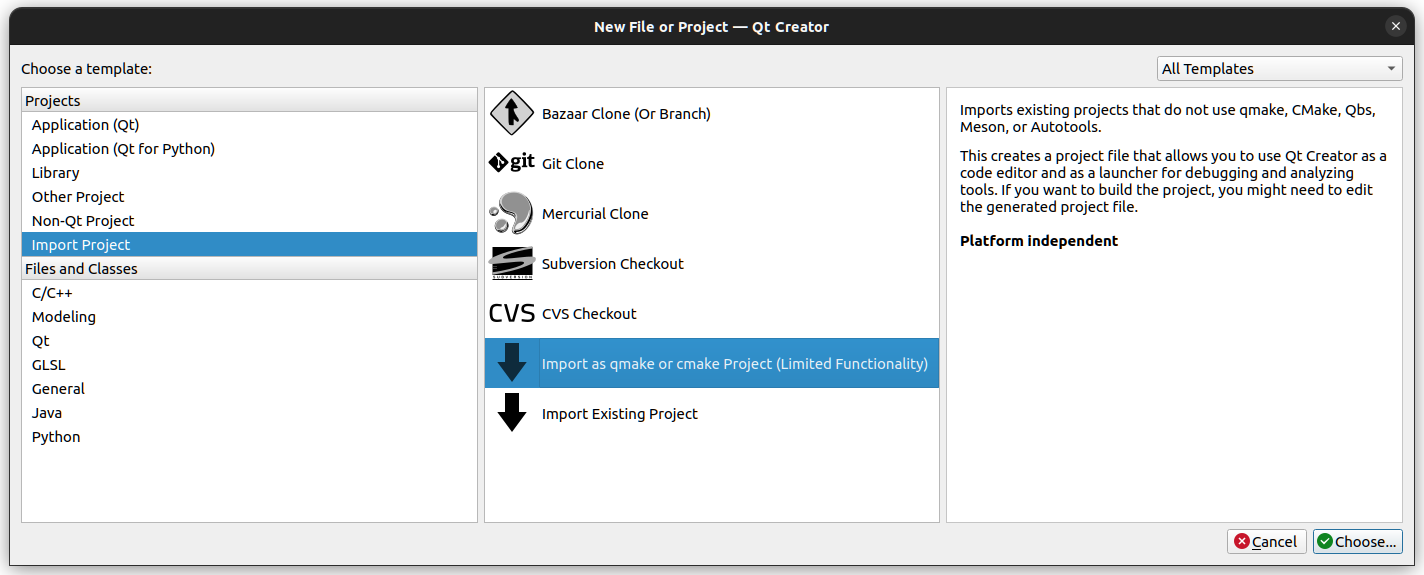Select CVS Checkout template

(x=712, y=313)
